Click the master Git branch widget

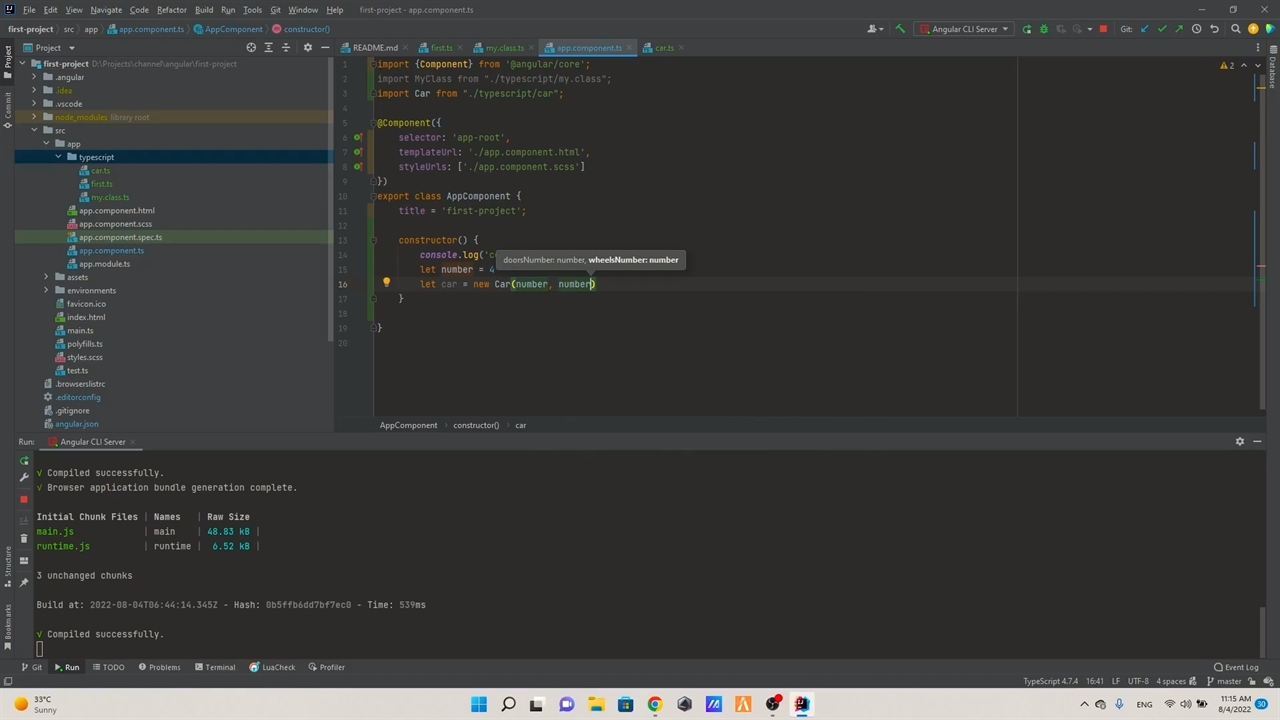[1223, 681]
